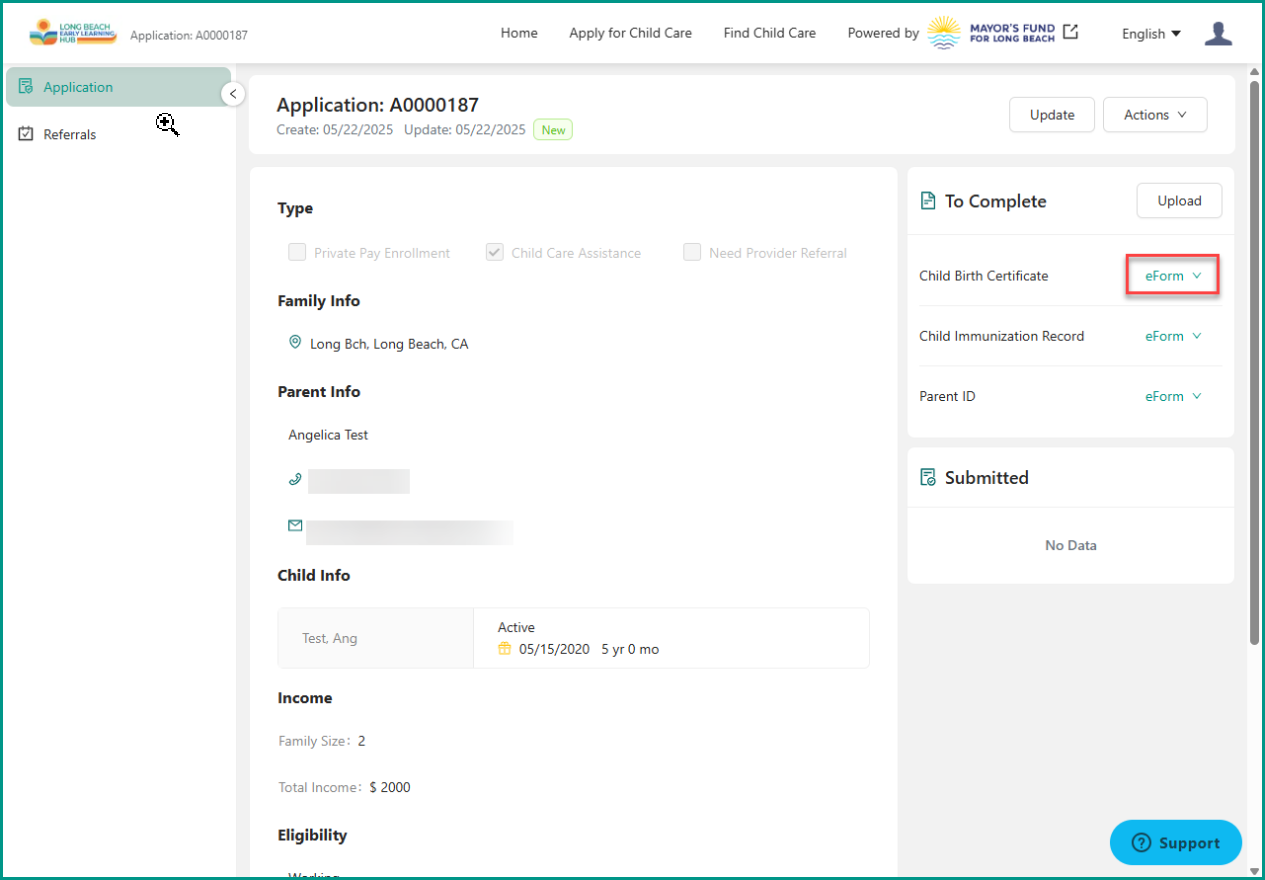Viewport: 1265px width, 880px height.
Task: Click the external link icon beside Mayor's Fund
Action: coord(1071,32)
